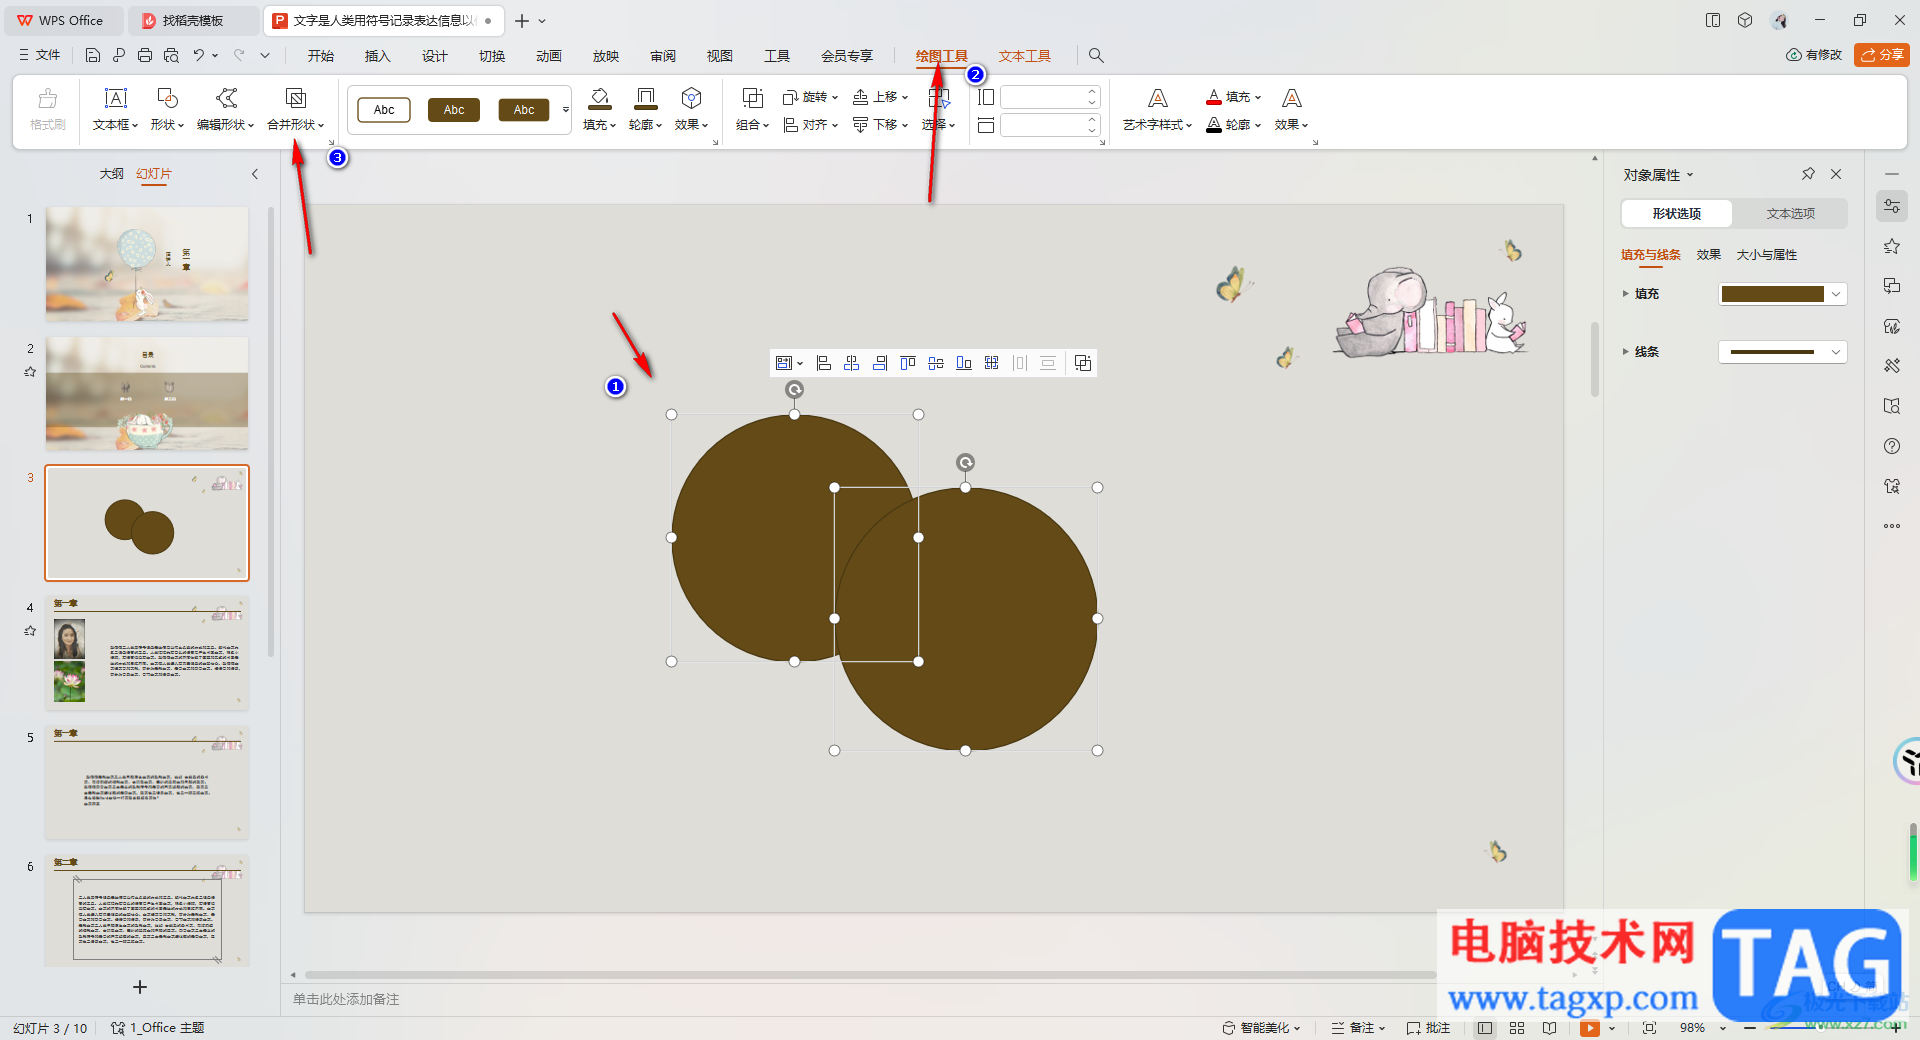Click the Undo arrow icon

[199, 55]
